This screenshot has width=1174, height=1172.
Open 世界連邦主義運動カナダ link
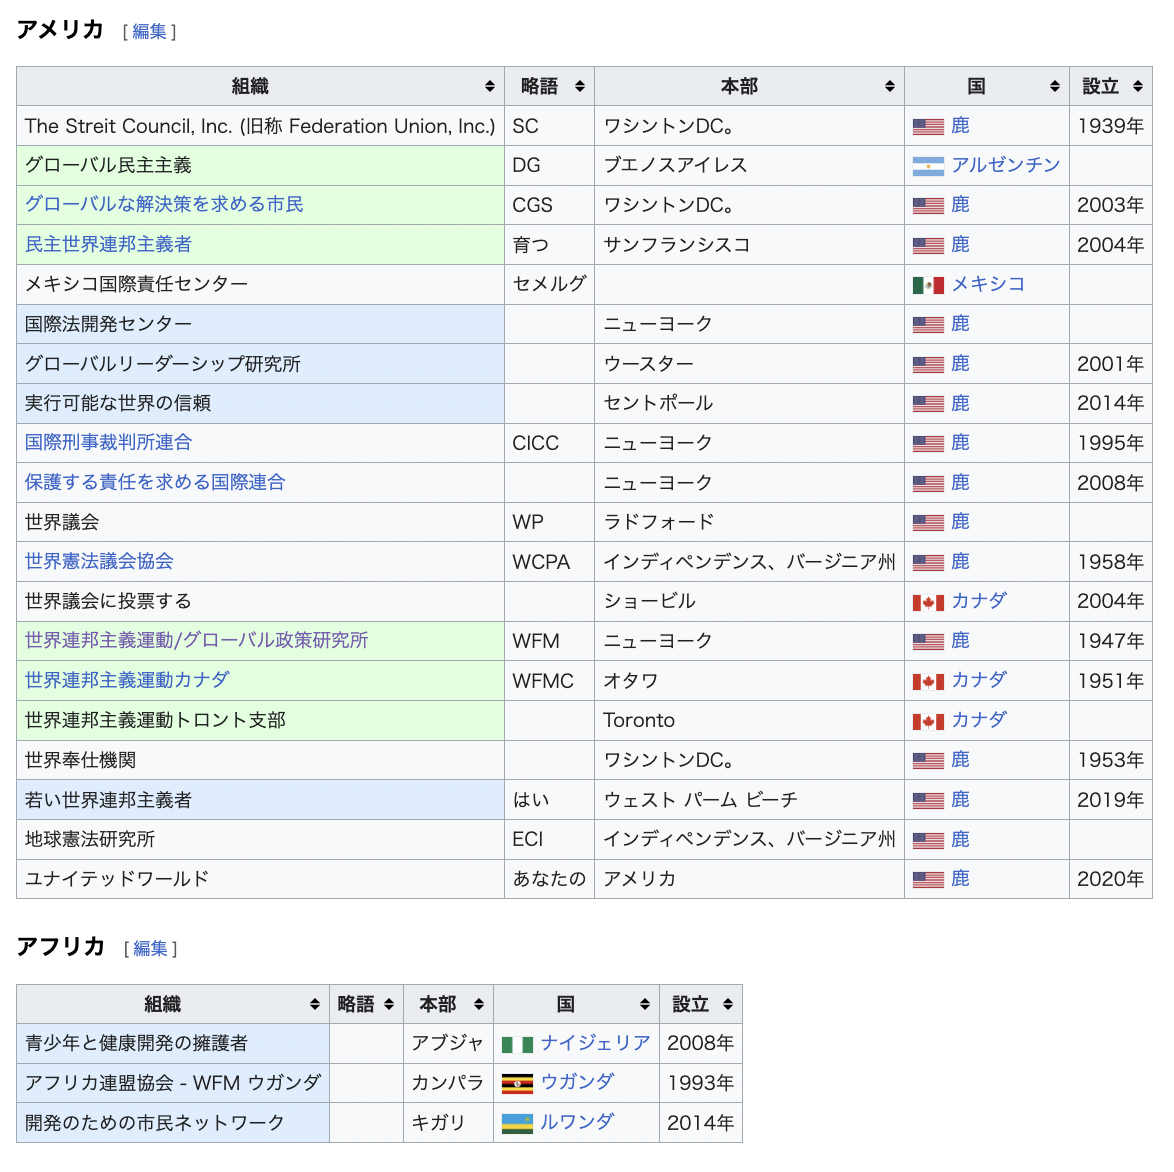coord(127,680)
